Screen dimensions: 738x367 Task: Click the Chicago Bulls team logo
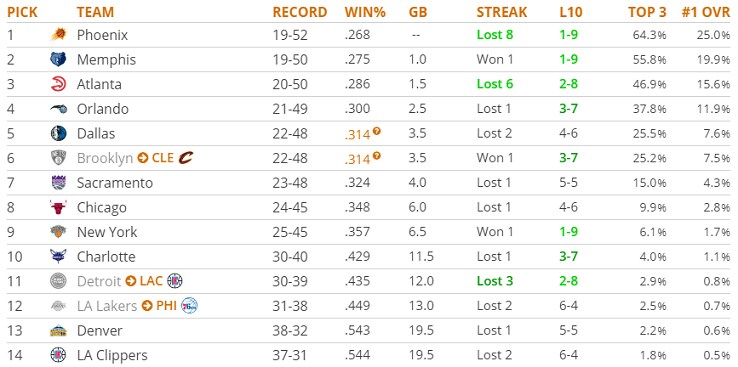[58, 207]
